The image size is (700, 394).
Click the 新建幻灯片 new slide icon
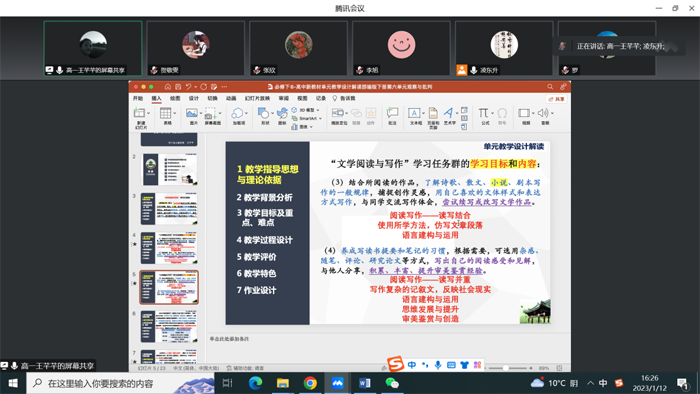(139, 113)
